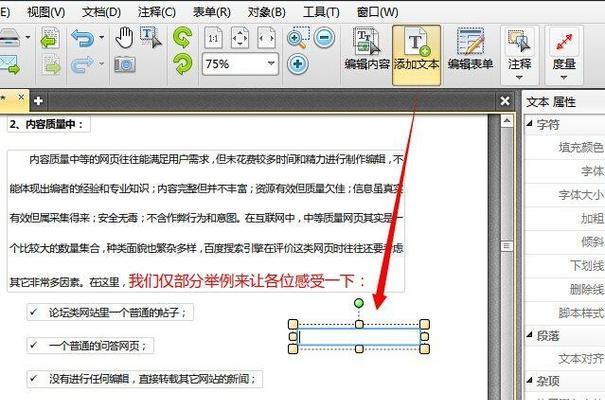
Task: Open the 文档(D) menu
Action: [x=101, y=12]
